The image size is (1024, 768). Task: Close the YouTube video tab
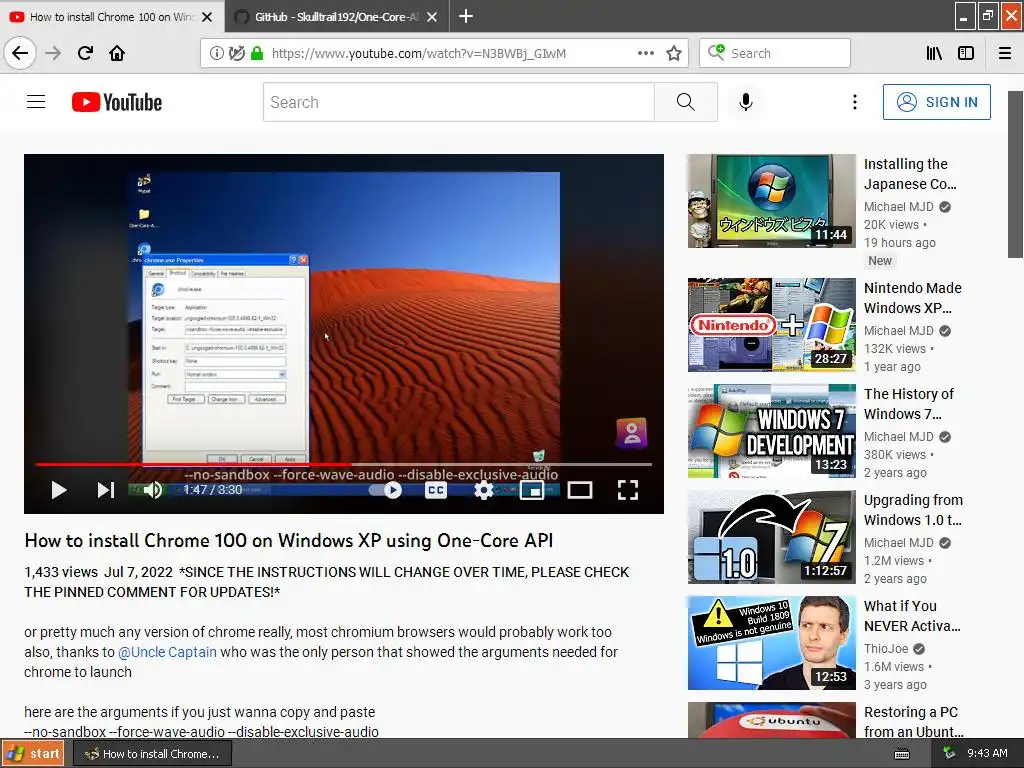pyautogui.click(x=207, y=17)
